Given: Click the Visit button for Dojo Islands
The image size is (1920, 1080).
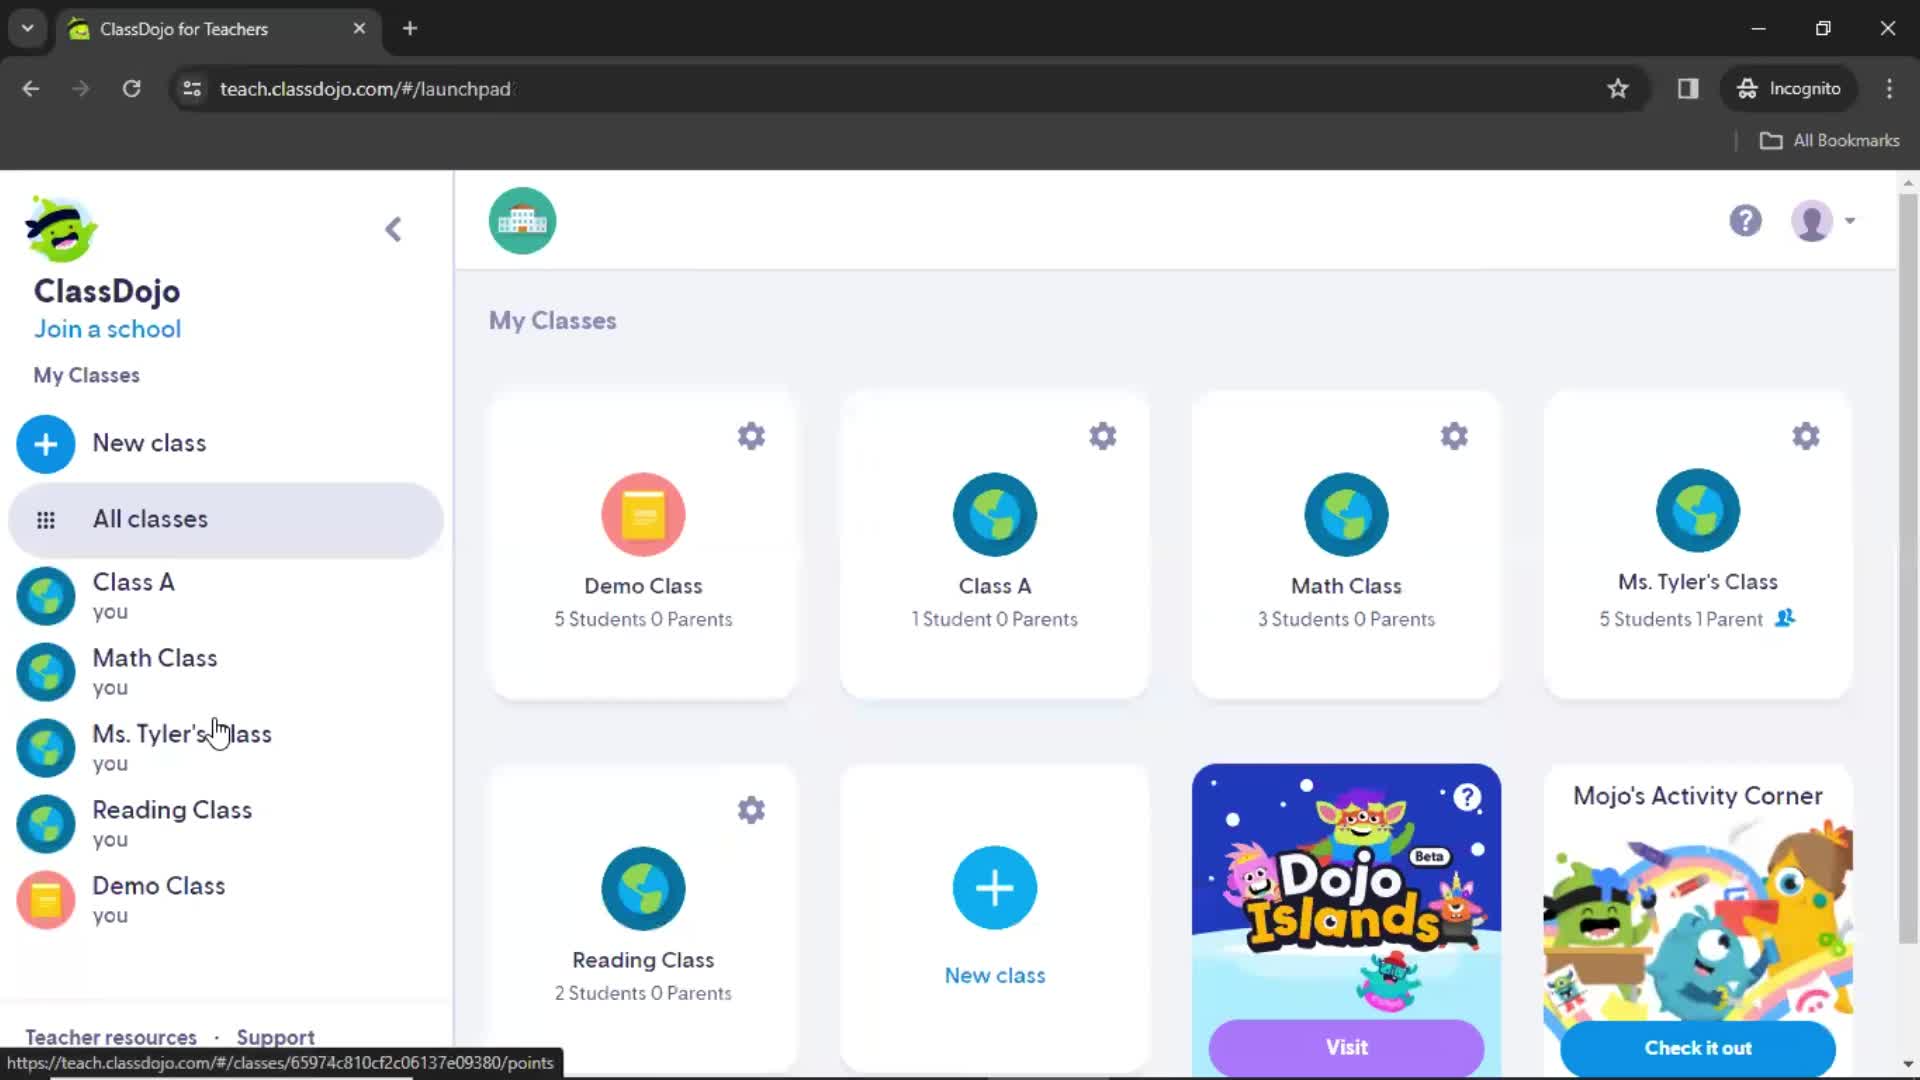Looking at the screenshot, I should pos(1346,1047).
